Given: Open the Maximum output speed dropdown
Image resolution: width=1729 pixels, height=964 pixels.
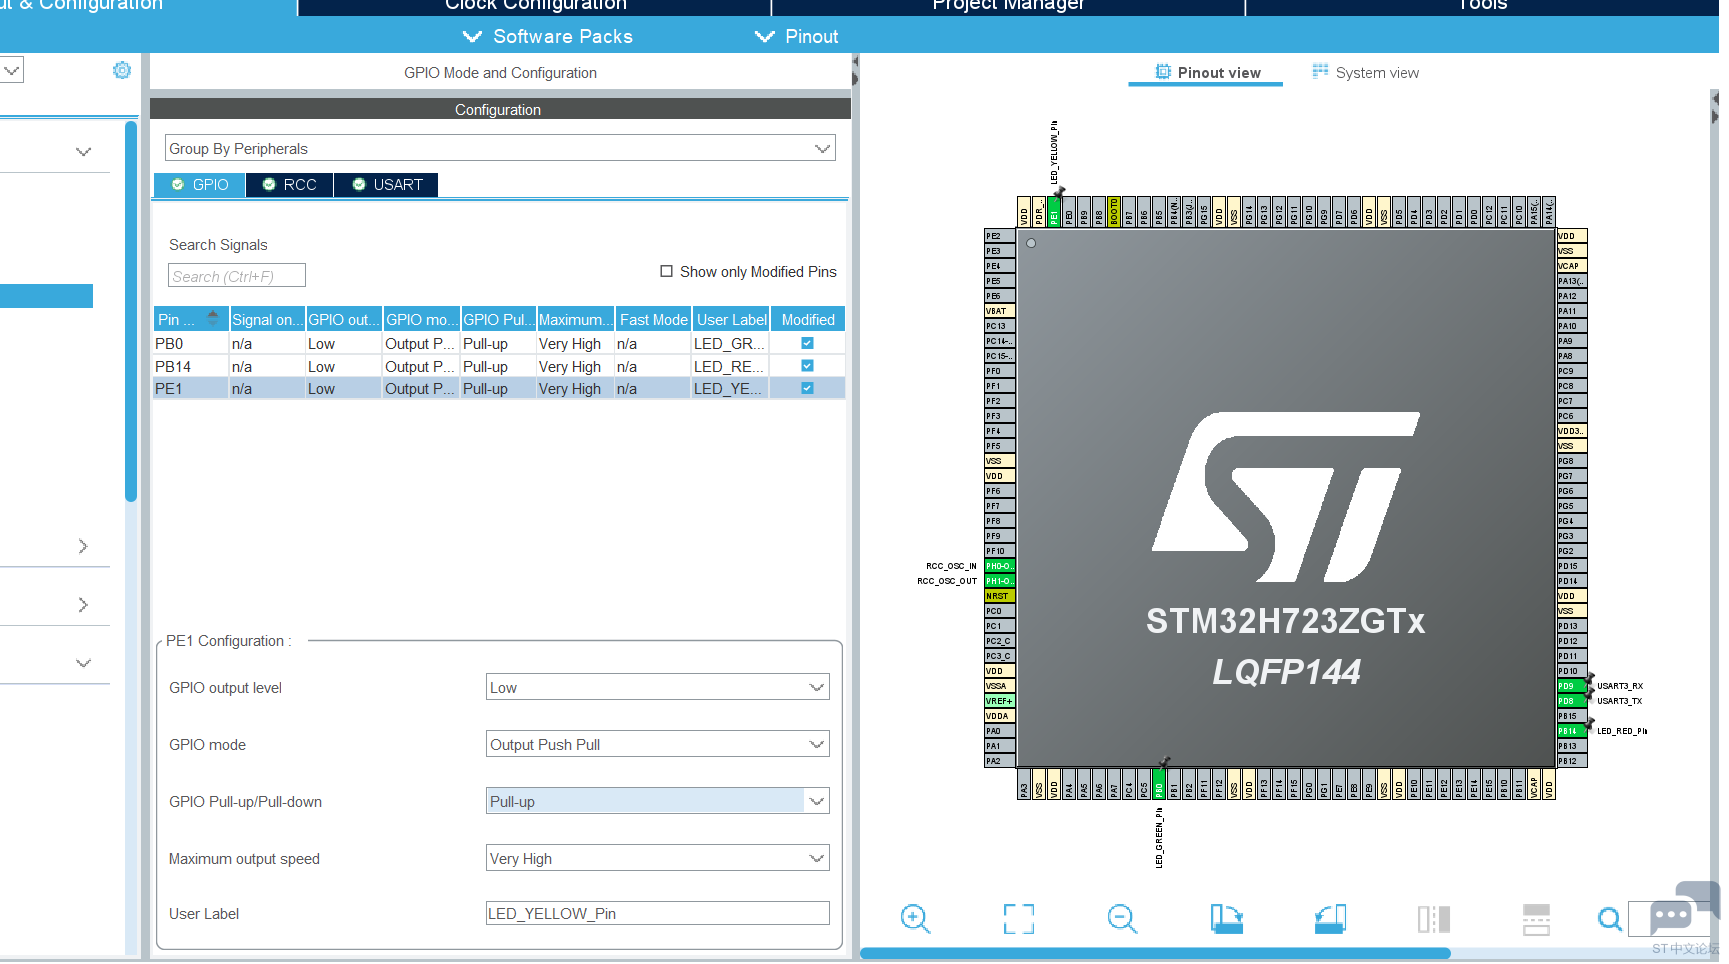Looking at the screenshot, I should [658, 858].
